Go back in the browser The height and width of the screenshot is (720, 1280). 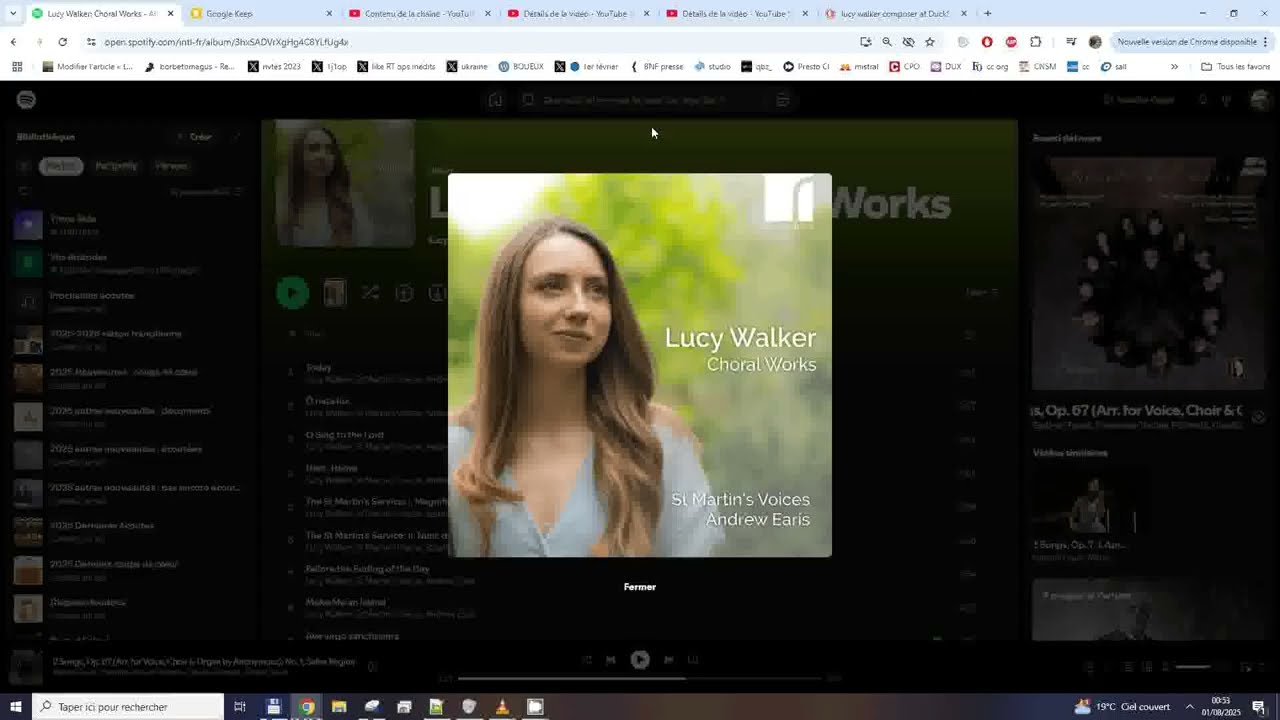[13, 42]
